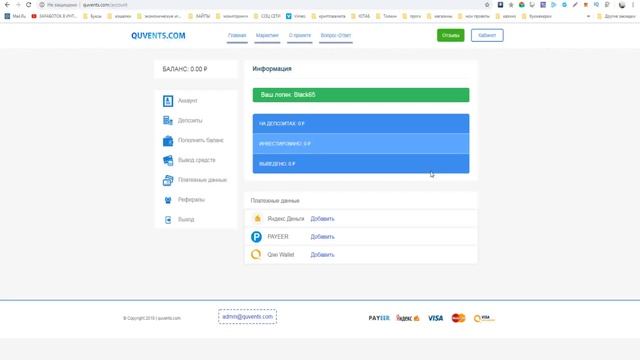Image resolution: width=640 pixels, height=360 pixels.
Task: Go to the О проекте nav tab
Action: (x=300, y=36)
